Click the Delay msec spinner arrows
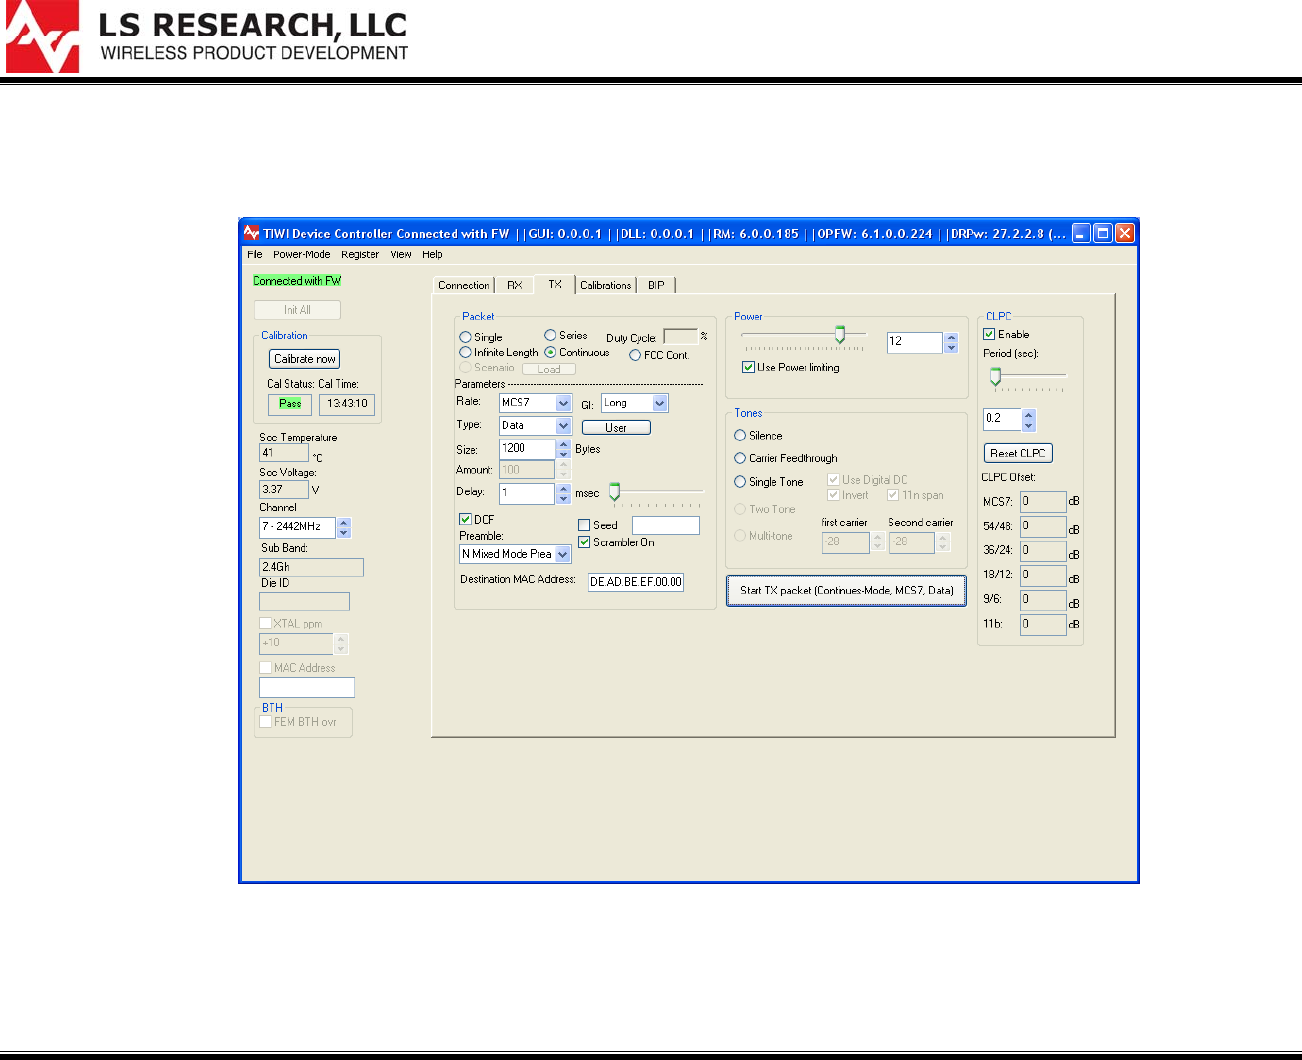 [x=564, y=493]
